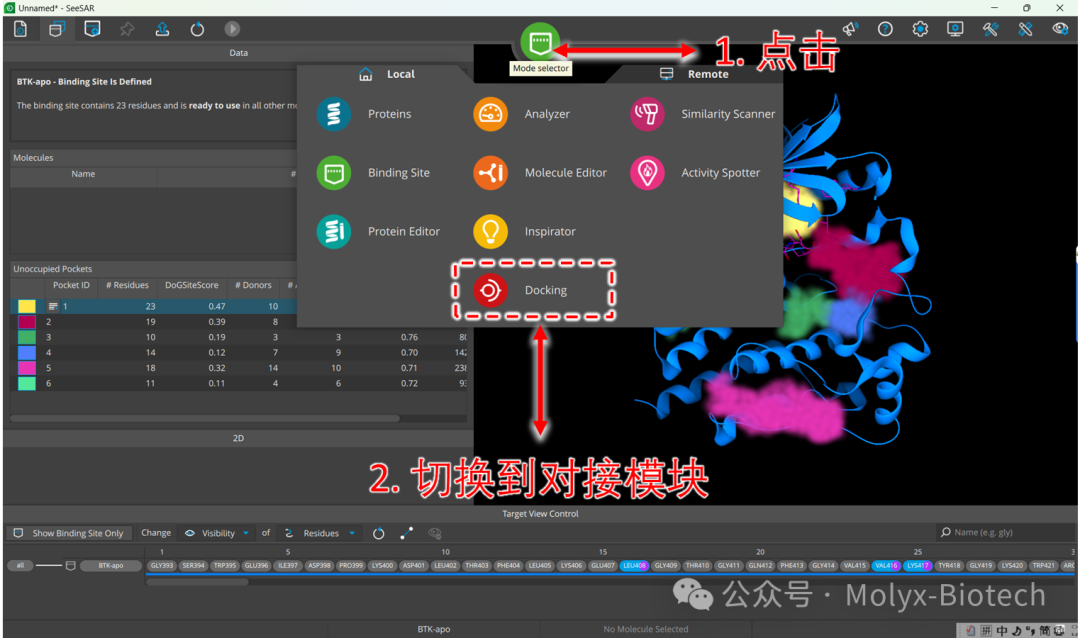Click the project file icon in toolbar
The width and height of the screenshot is (1080, 638).
[21, 29]
